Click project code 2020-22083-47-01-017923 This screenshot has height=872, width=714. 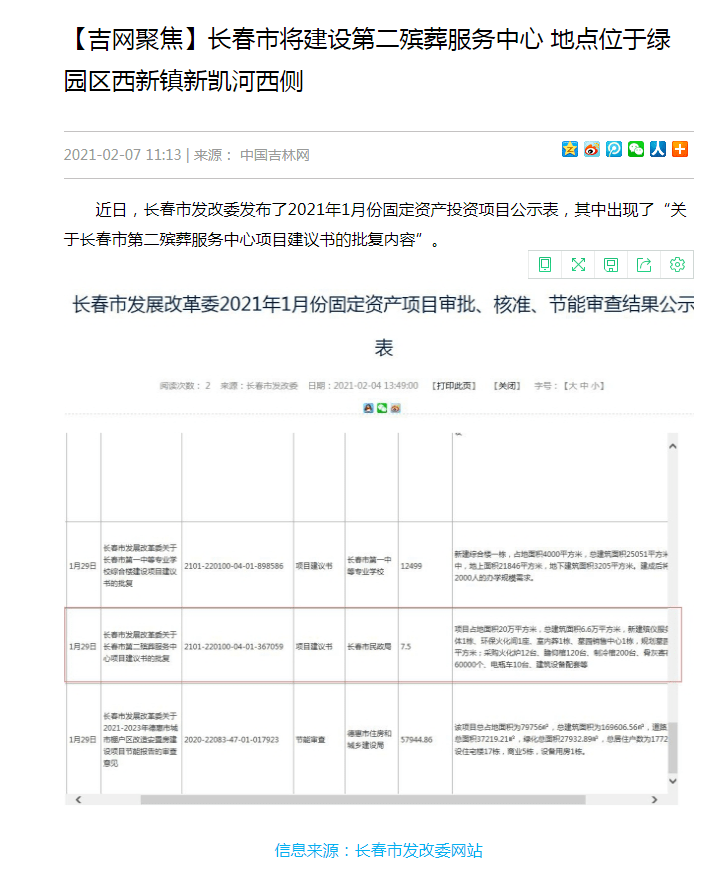pyautogui.click(x=231, y=740)
